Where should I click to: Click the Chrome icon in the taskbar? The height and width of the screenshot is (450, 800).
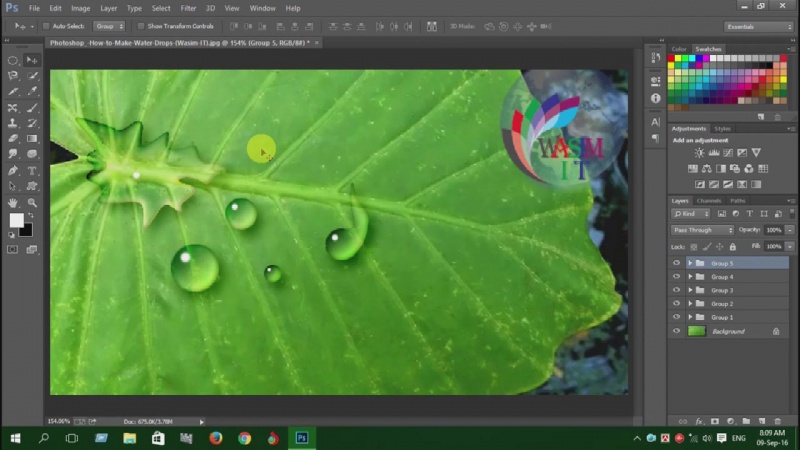(x=244, y=438)
